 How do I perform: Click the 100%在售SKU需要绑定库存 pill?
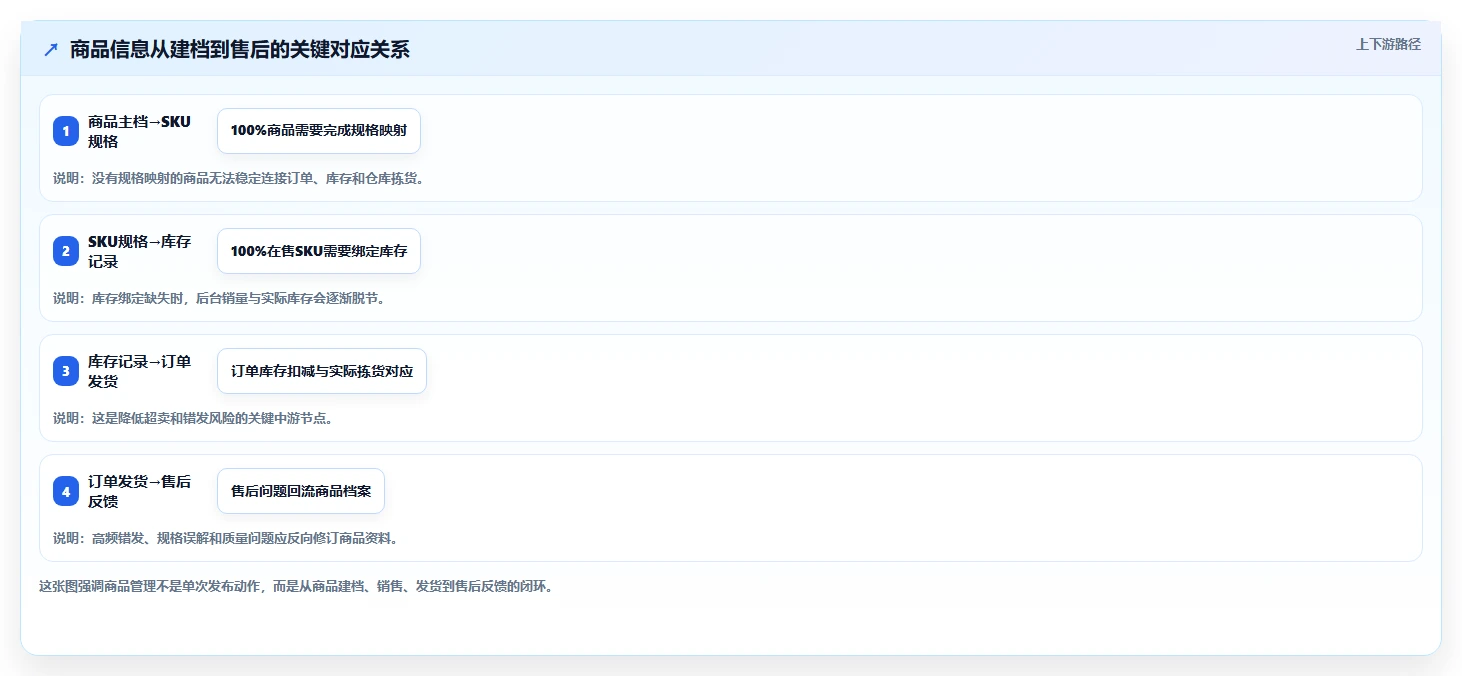point(319,251)
